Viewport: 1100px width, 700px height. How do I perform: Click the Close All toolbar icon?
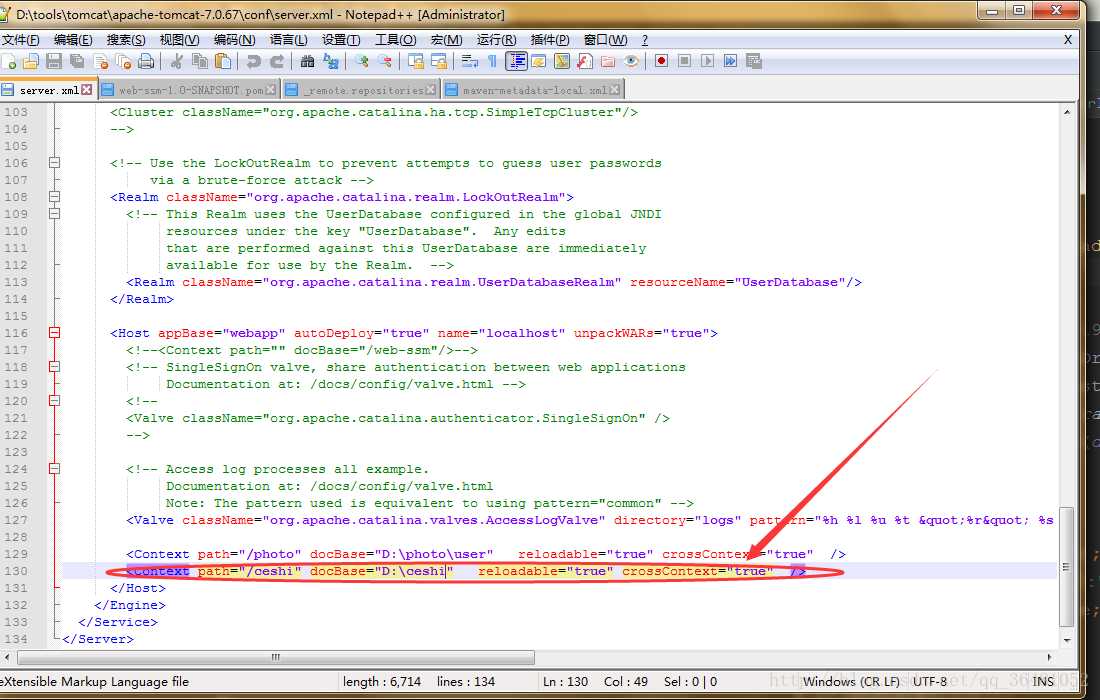tap(123, 62)
